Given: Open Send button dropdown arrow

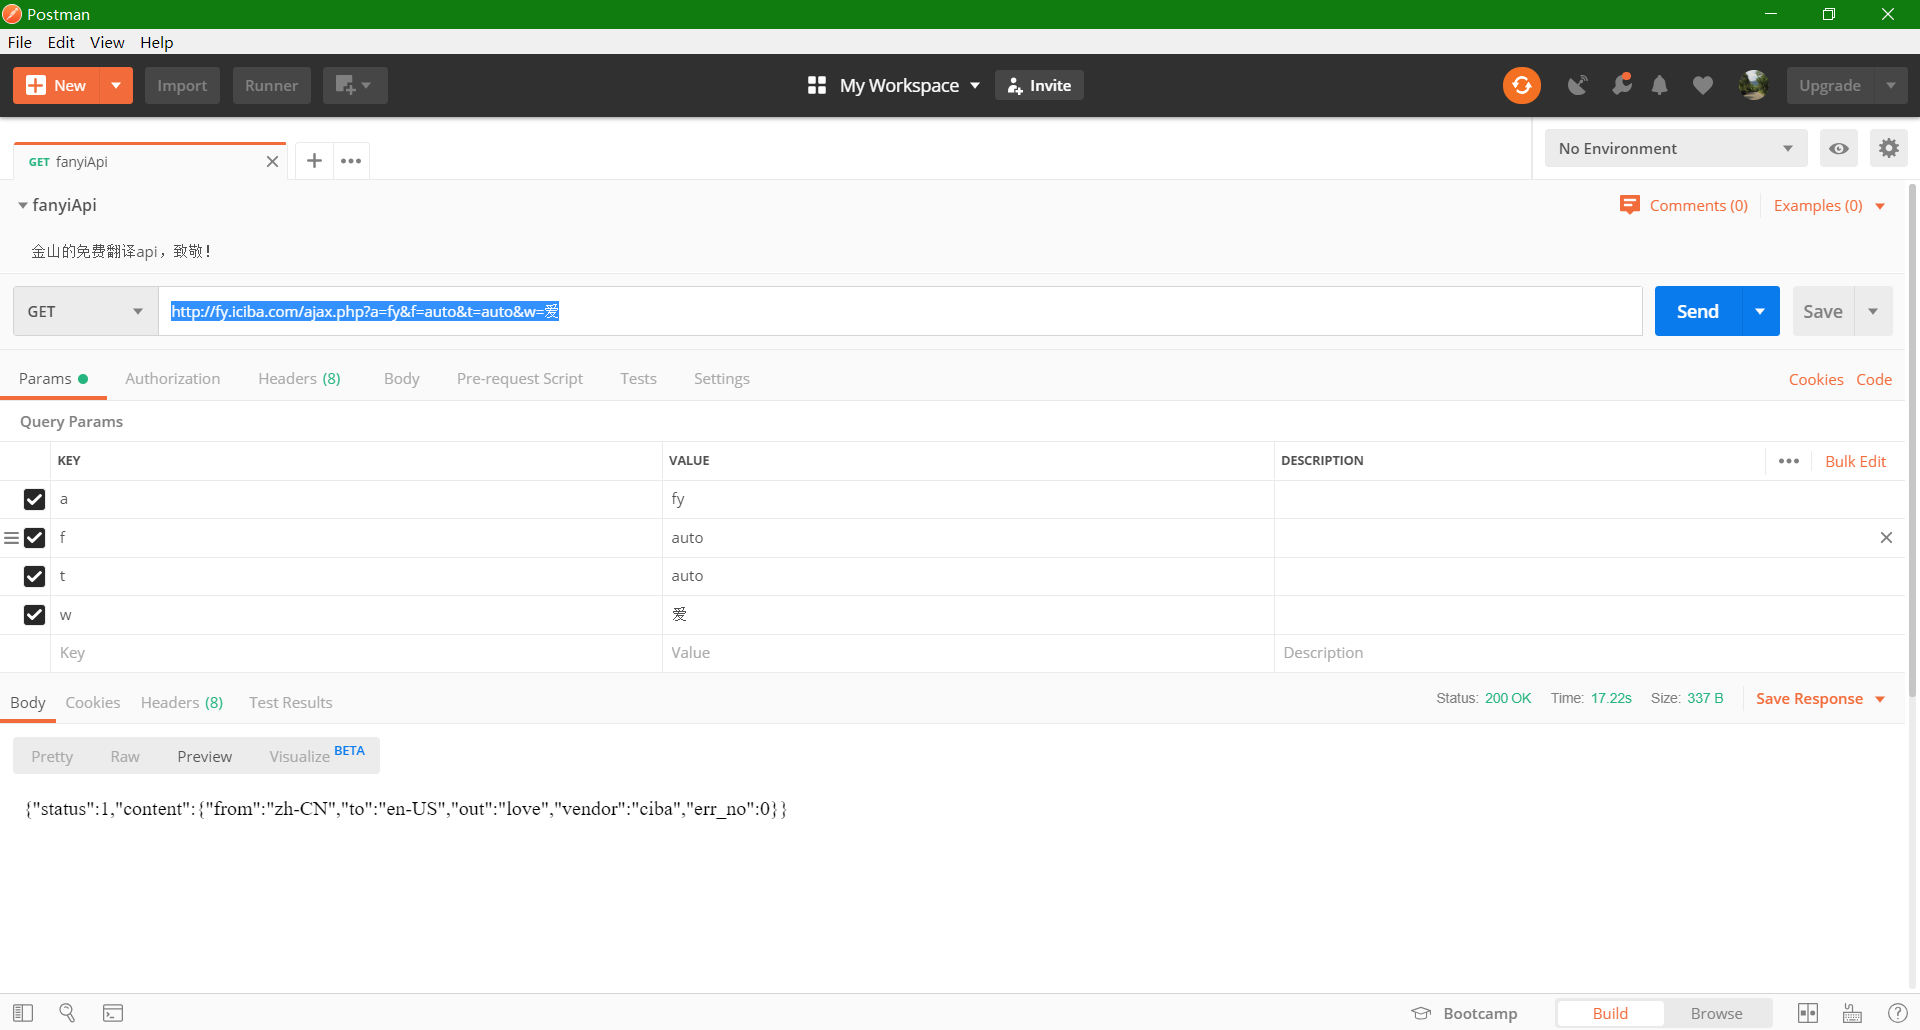Looking at the screenshot, I should pos(1760,311).
